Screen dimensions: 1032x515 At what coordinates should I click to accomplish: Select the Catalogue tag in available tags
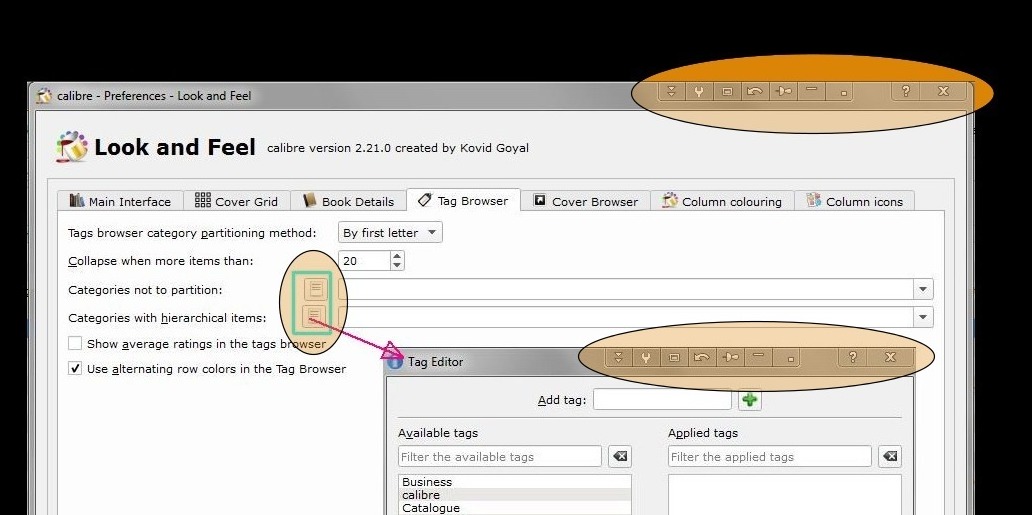(515, 508)
